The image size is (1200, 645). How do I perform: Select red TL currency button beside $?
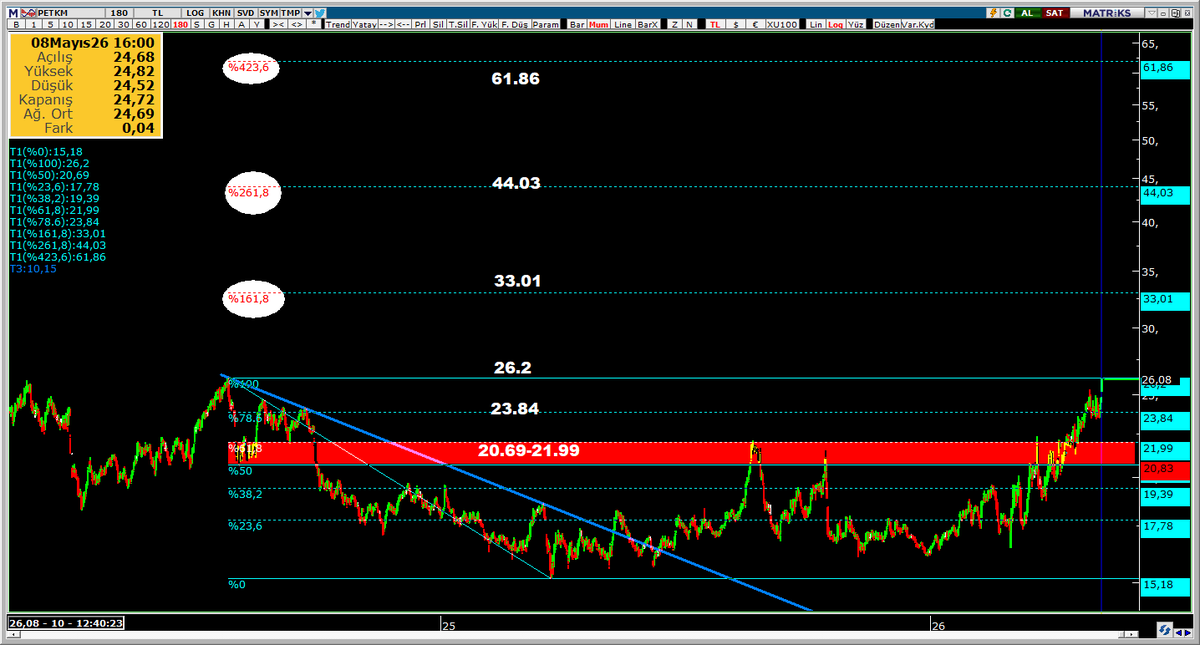pyautogui.click(x=715, y=24)
